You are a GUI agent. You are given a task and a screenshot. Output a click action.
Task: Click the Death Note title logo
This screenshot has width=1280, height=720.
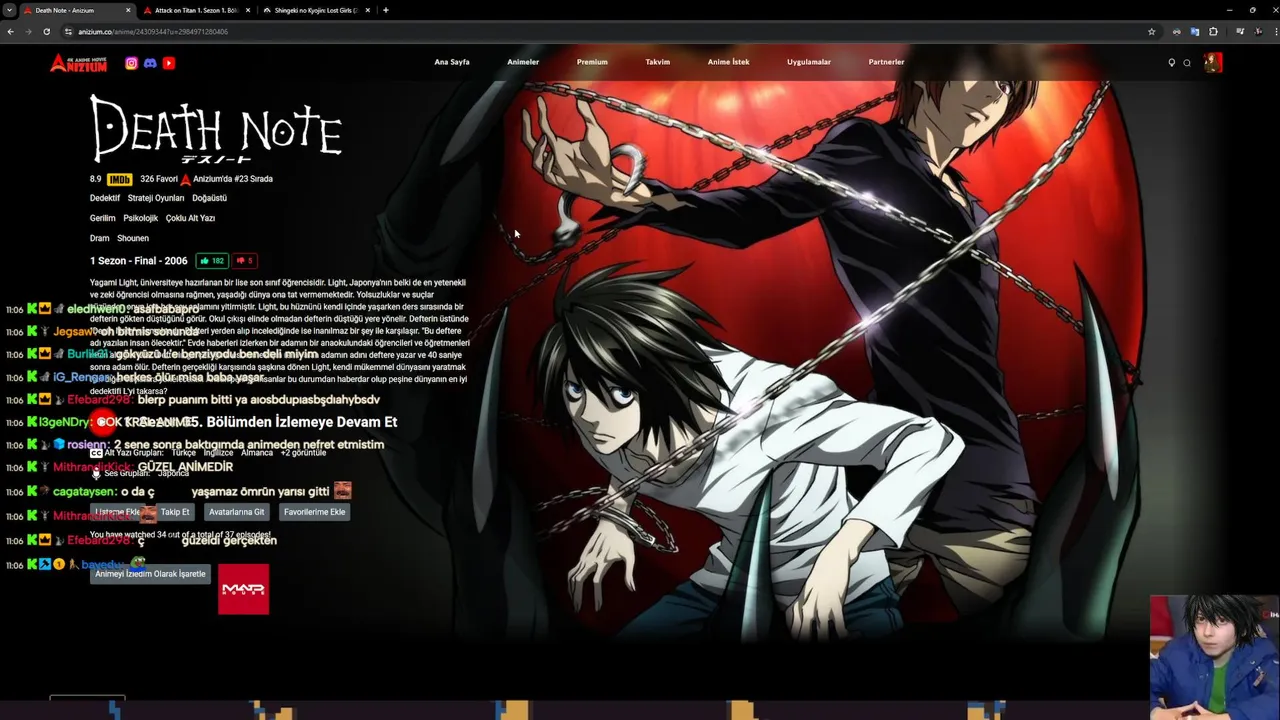click(216, 128)
